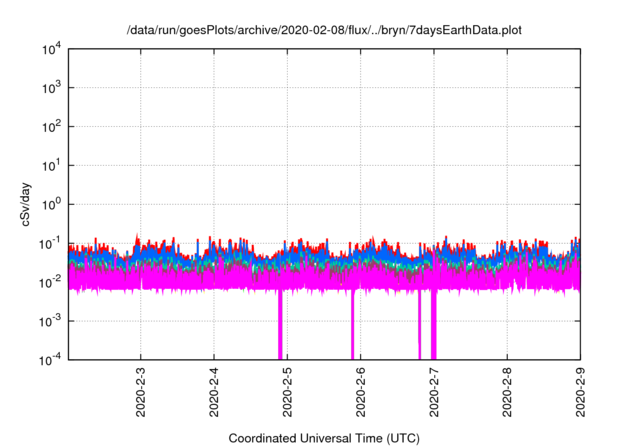Click the 2020-2-7 x-axis date label
Image resolution: width=640 pixels, height=448 pixels.
(434, 392)
